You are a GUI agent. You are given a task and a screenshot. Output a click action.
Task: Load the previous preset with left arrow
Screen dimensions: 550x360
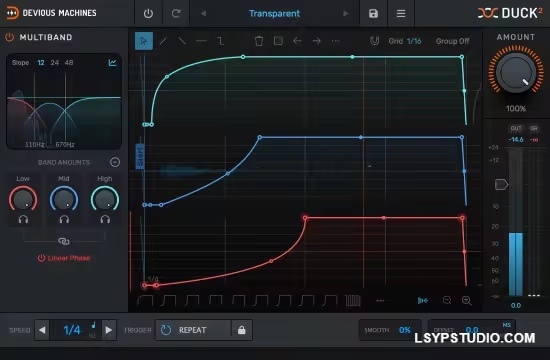tap(203, 14)
